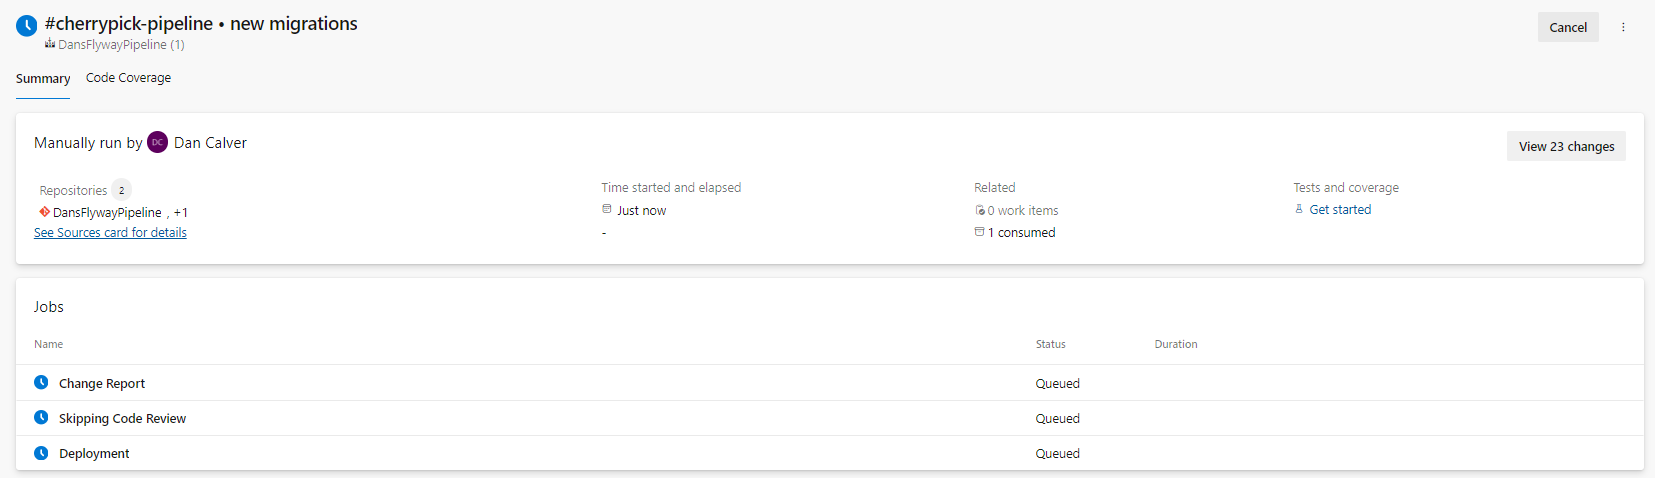
Task: Follow the See Sources card for details link
Action: [110, 232]
